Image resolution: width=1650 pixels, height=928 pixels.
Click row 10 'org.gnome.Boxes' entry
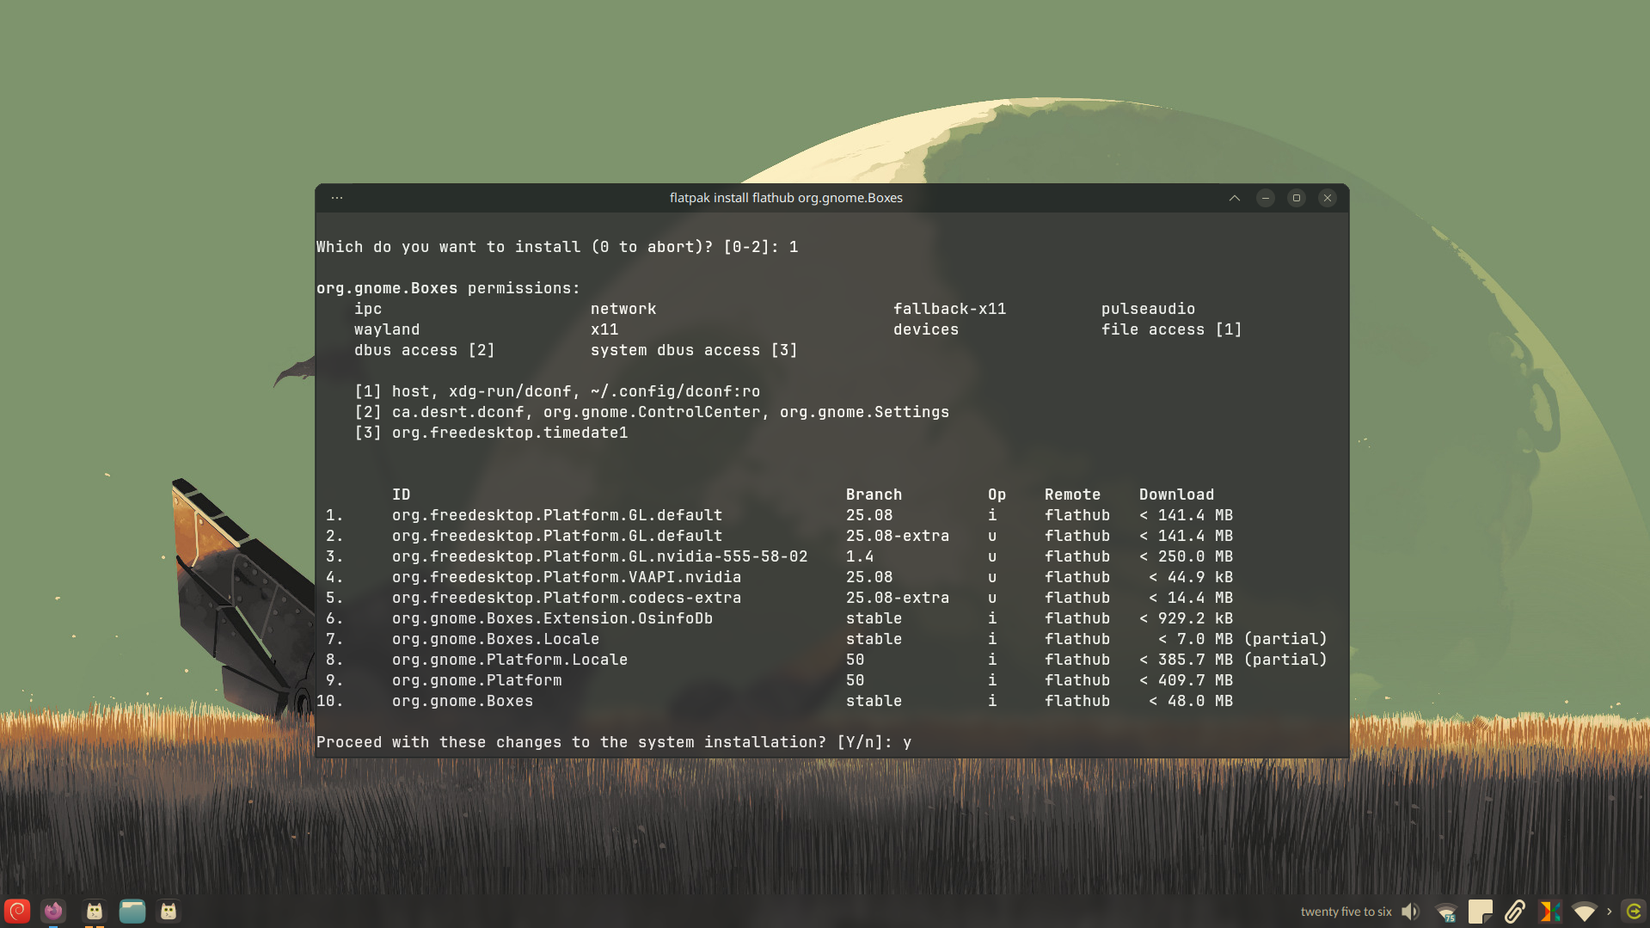tap(462, 701)
